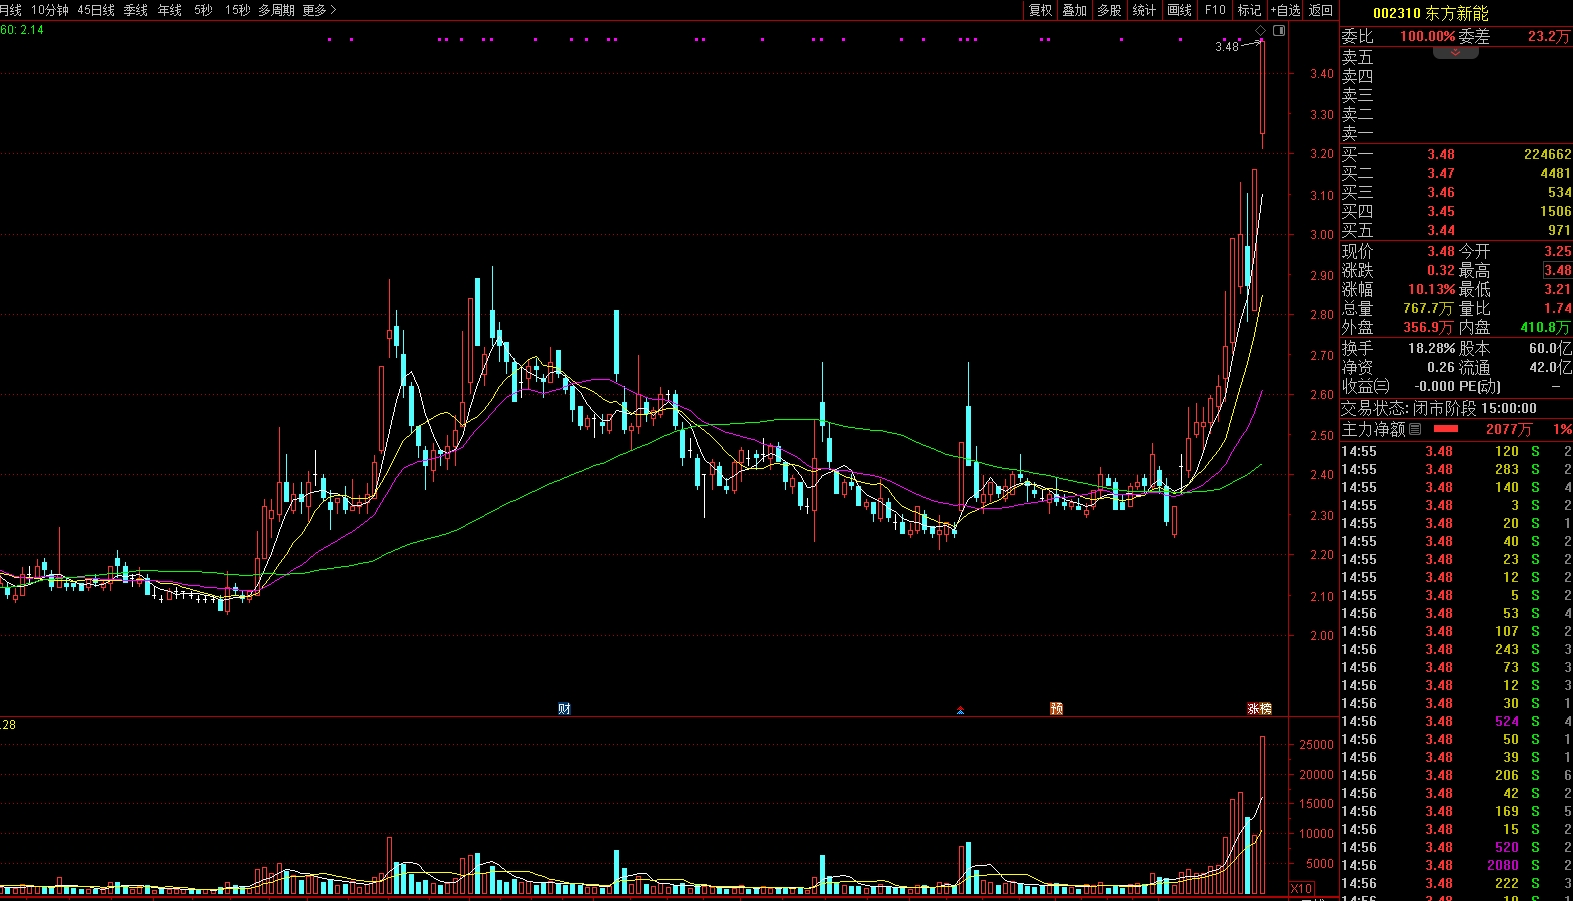1573x901 pixels.
Task: Click the X10 volume scale indicator
Action: click(1301, 888)
